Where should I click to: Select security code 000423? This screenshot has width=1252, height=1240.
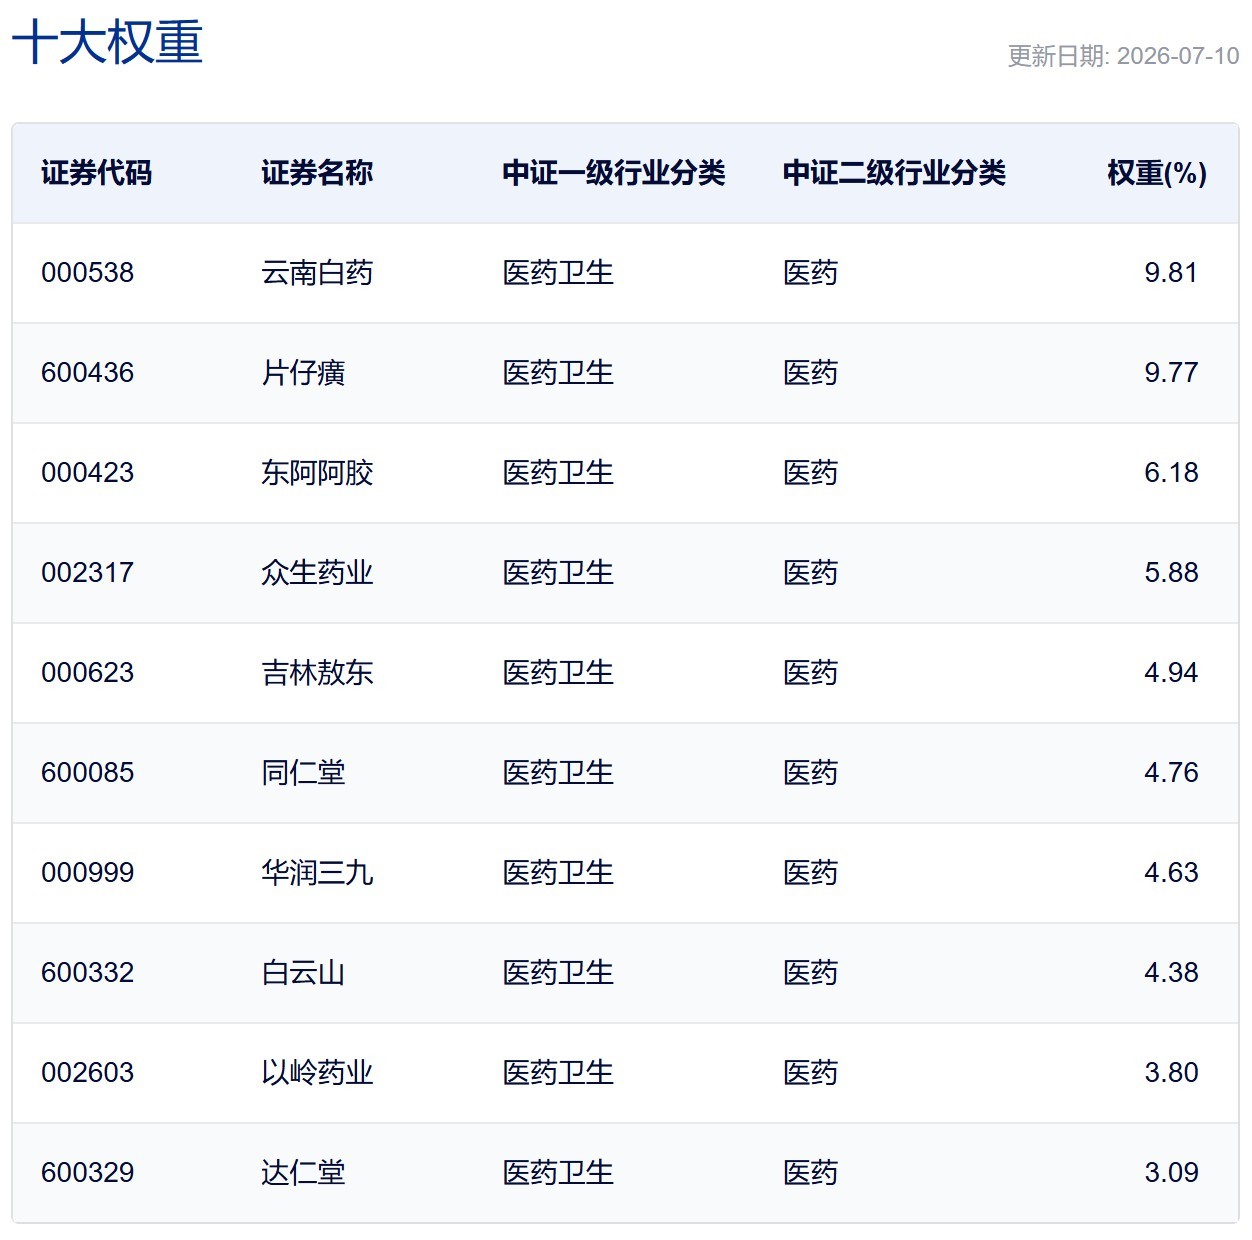pyautogui.click(x=88, y=473)
